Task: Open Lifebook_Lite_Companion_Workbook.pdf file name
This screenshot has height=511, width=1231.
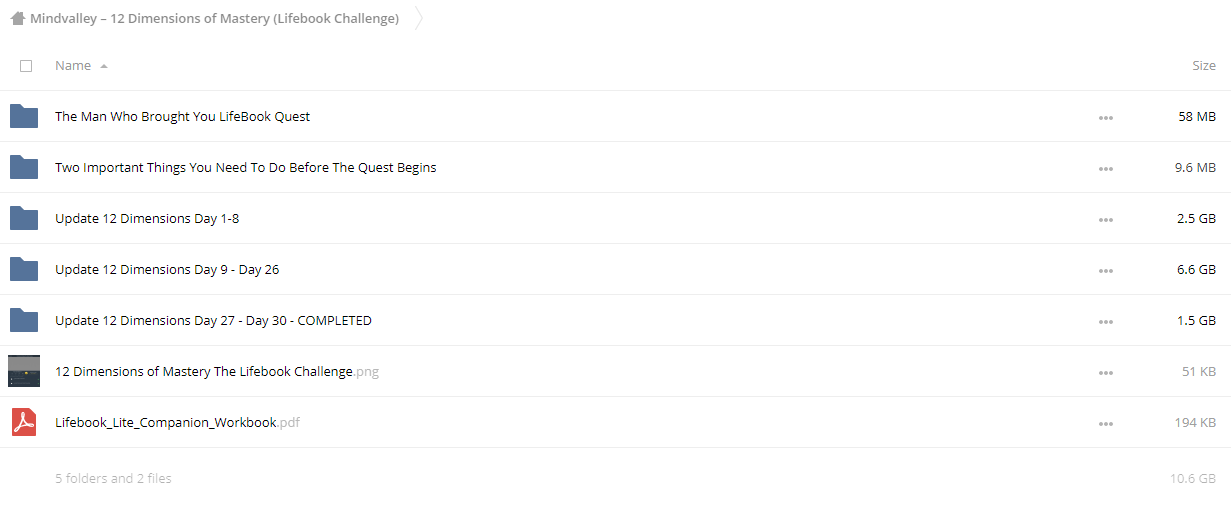Action: (x=177, y=422)
